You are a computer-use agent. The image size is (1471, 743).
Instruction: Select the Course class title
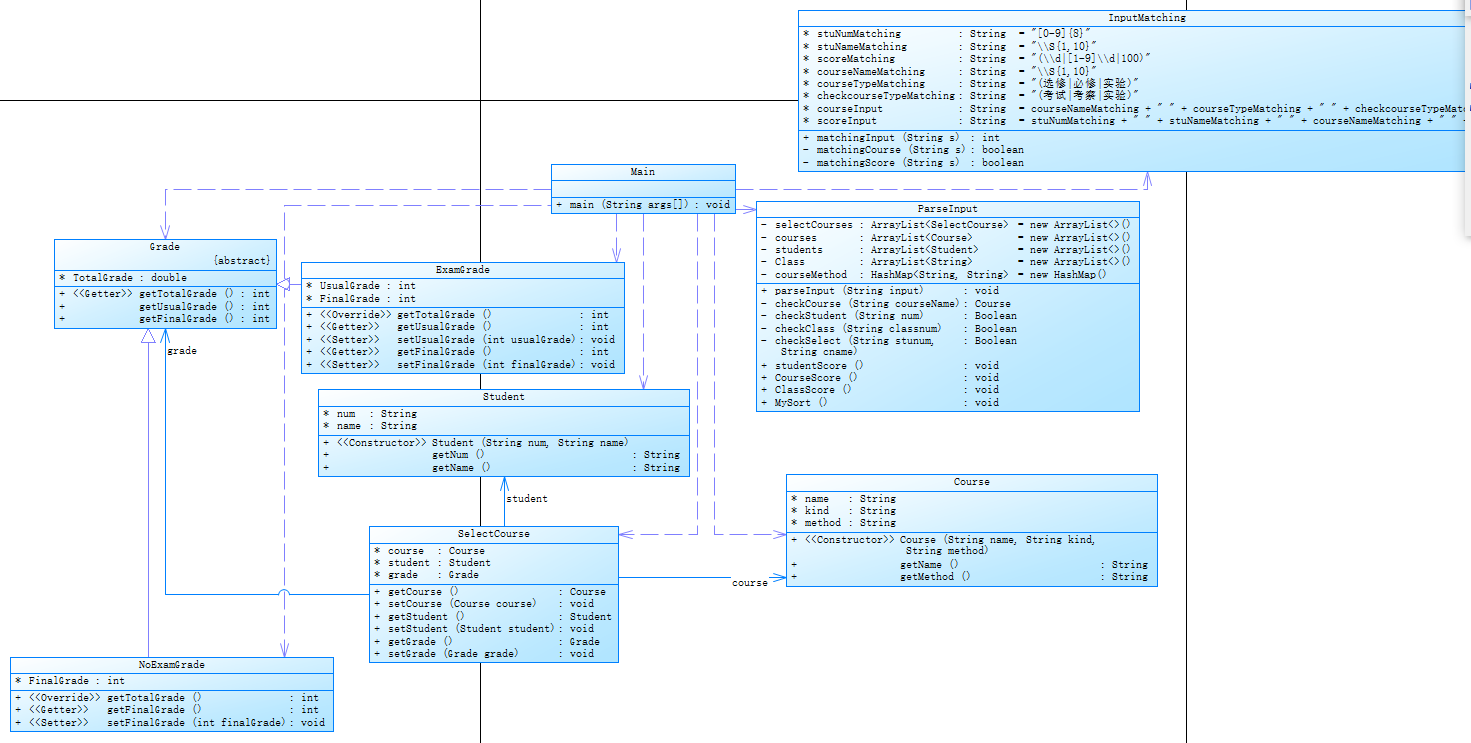(x=972, y=482)
